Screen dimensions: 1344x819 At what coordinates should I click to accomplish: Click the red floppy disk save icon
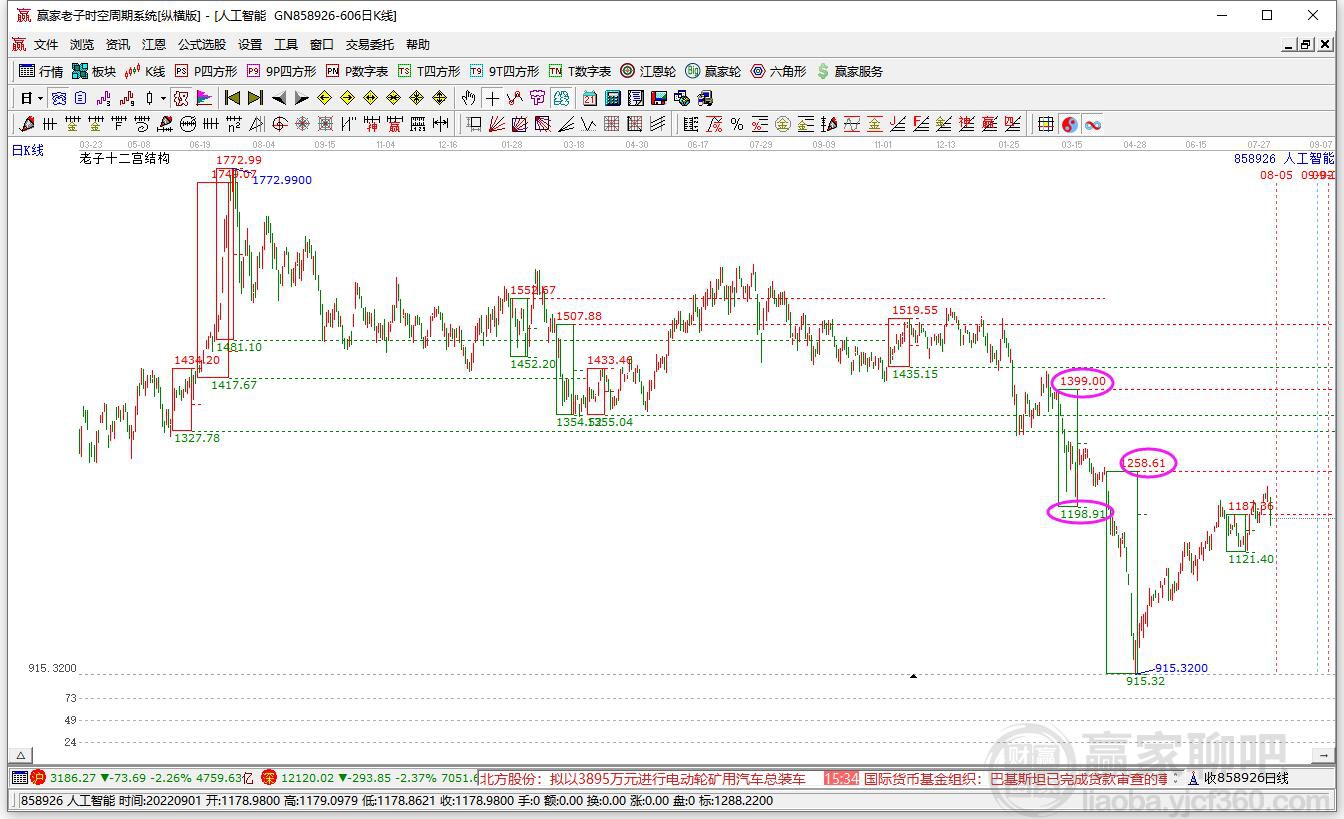click(659, 98)
